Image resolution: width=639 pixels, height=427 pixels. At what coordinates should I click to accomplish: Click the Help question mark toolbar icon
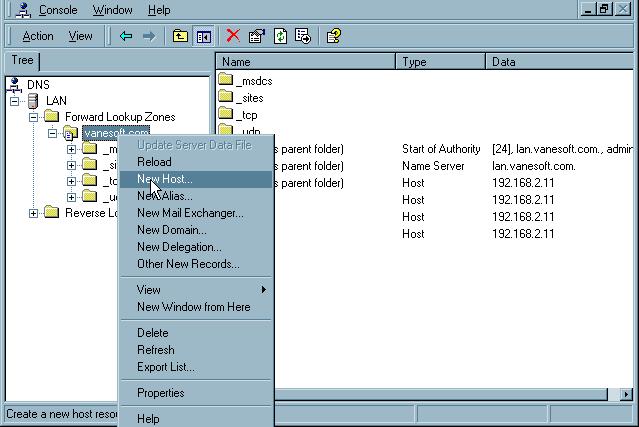point(334,36)
